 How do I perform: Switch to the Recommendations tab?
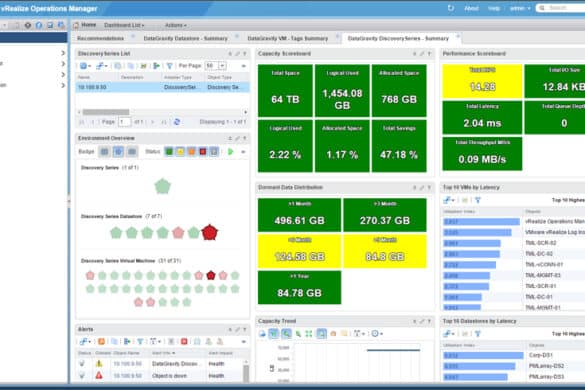pos(100,38)
